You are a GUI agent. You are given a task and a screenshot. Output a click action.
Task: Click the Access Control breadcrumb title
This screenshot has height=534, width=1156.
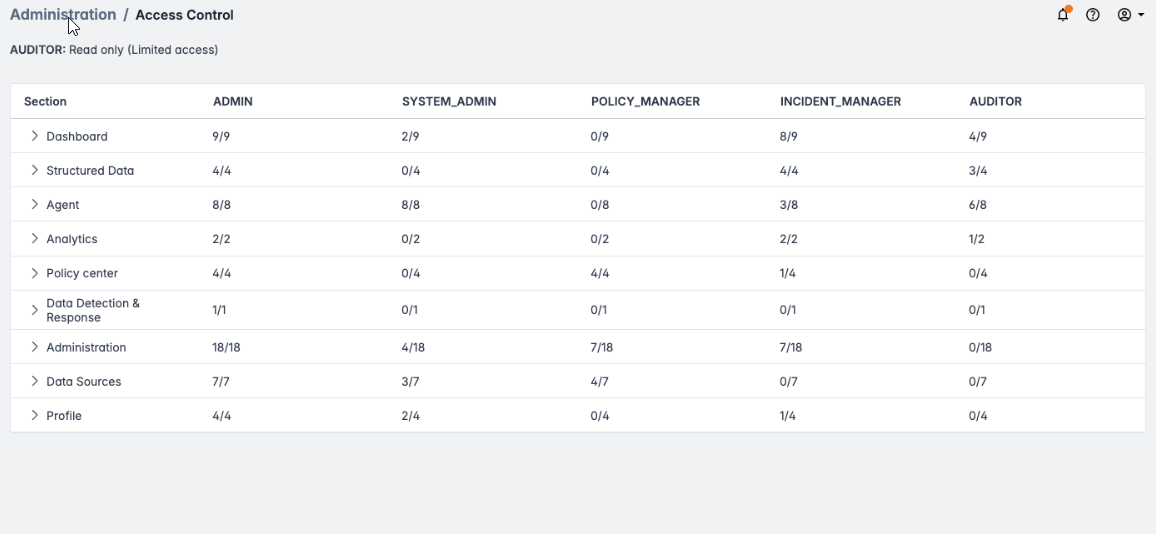[x=184, y=15]
